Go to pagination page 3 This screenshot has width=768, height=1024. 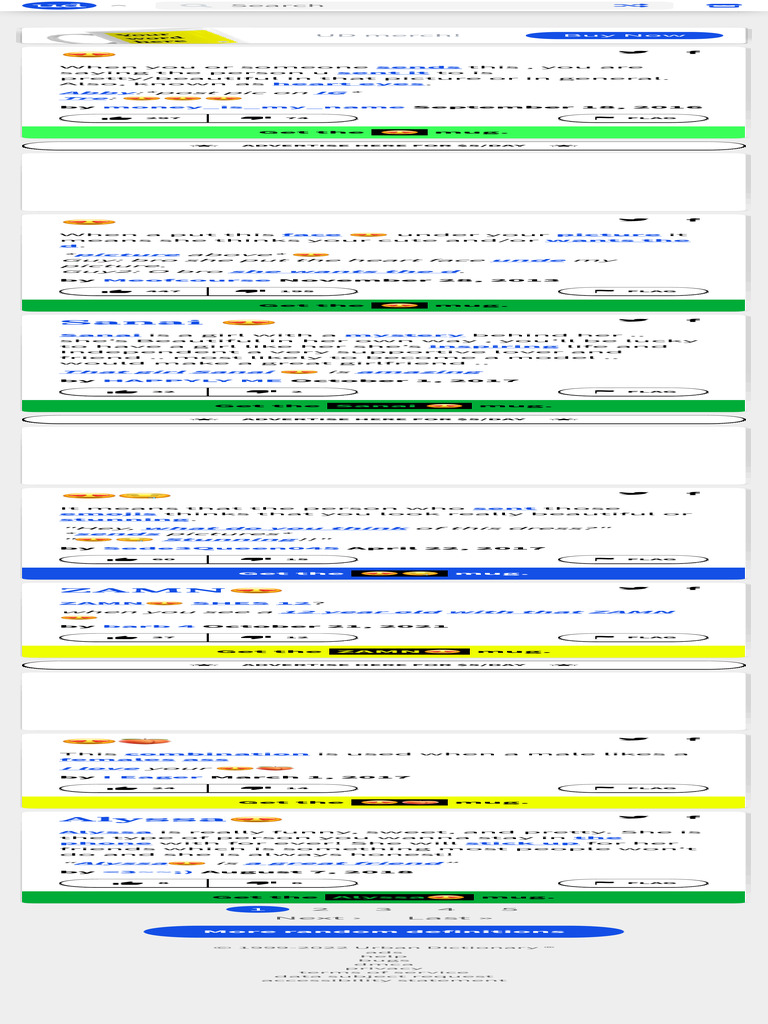pos(383,909)
